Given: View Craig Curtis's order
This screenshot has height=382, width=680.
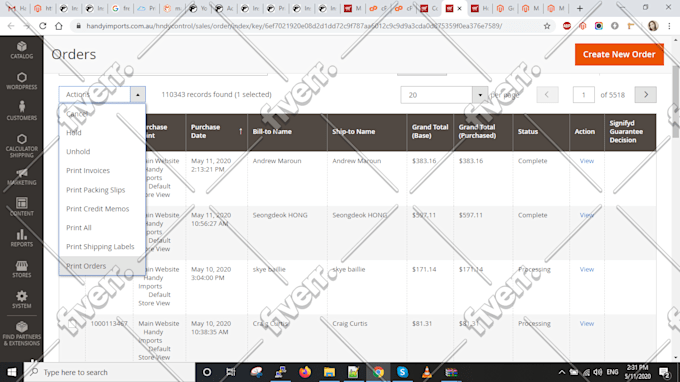Looking at the screenshot, I should pos(586,323).
